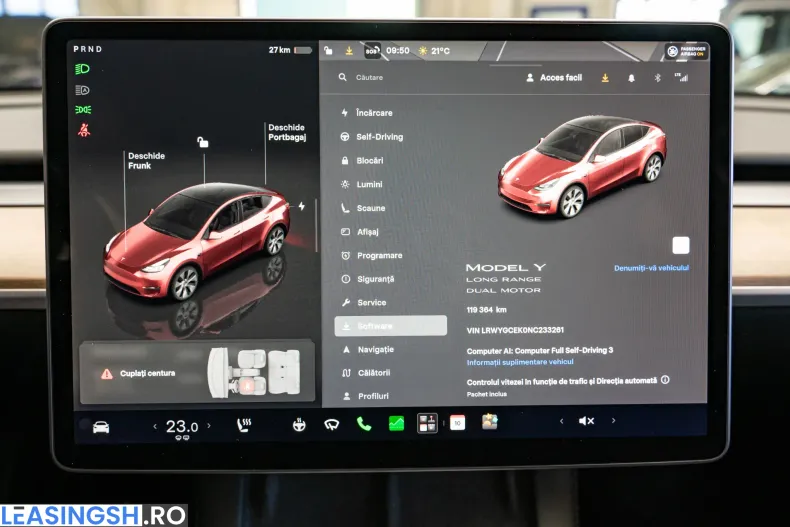
Task: Tap download icon next to Acces facil
Action: click(x=605, y=78)
